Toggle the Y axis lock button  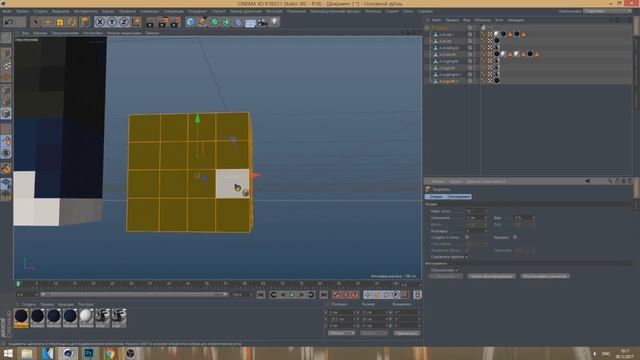[x=111, y=22]
